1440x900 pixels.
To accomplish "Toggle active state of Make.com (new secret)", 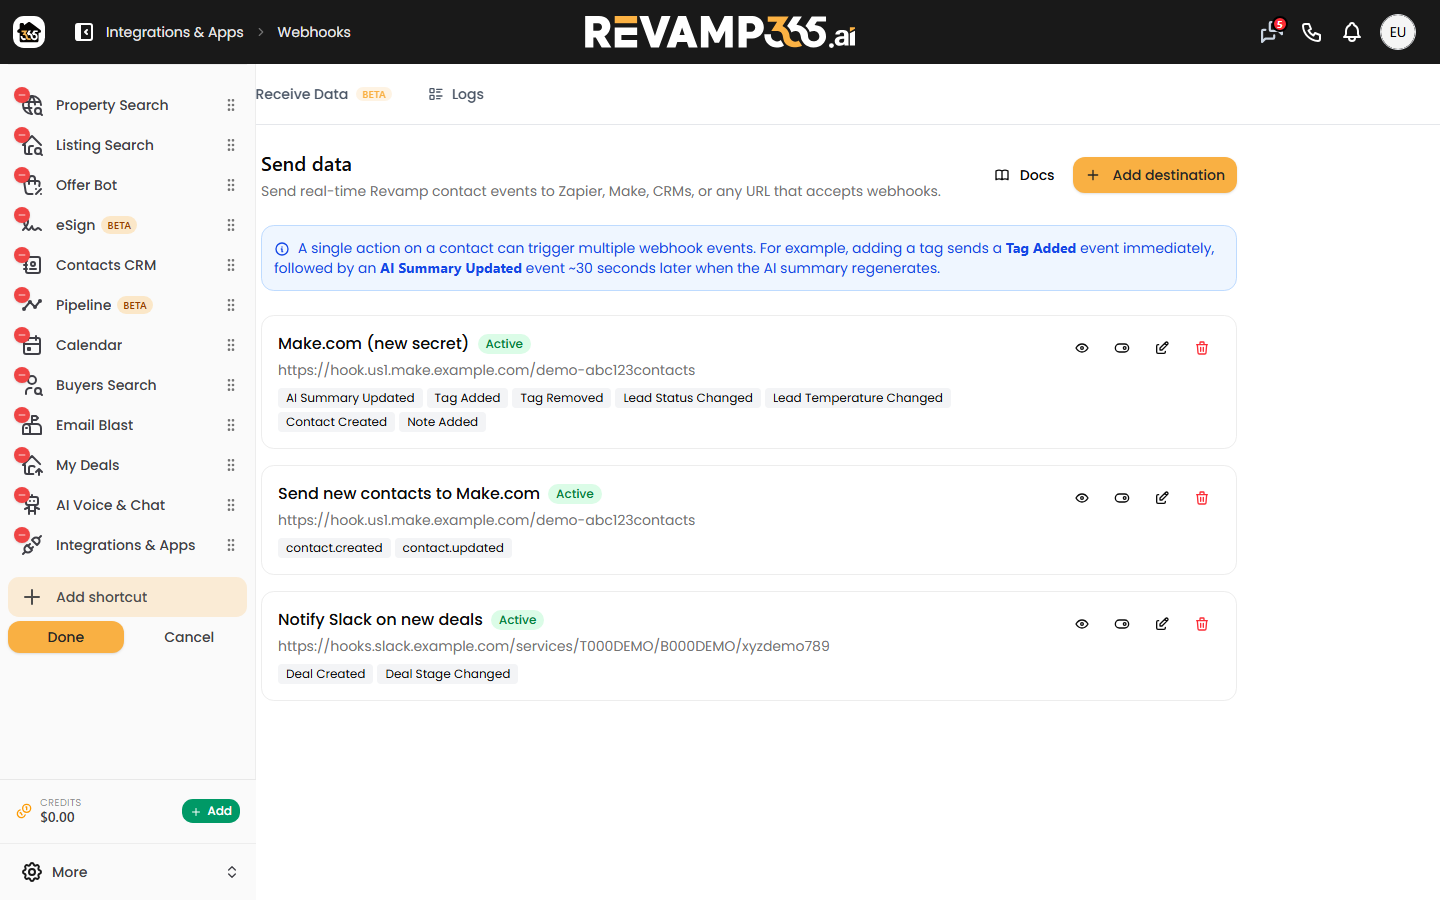I will click(1122, 348).
